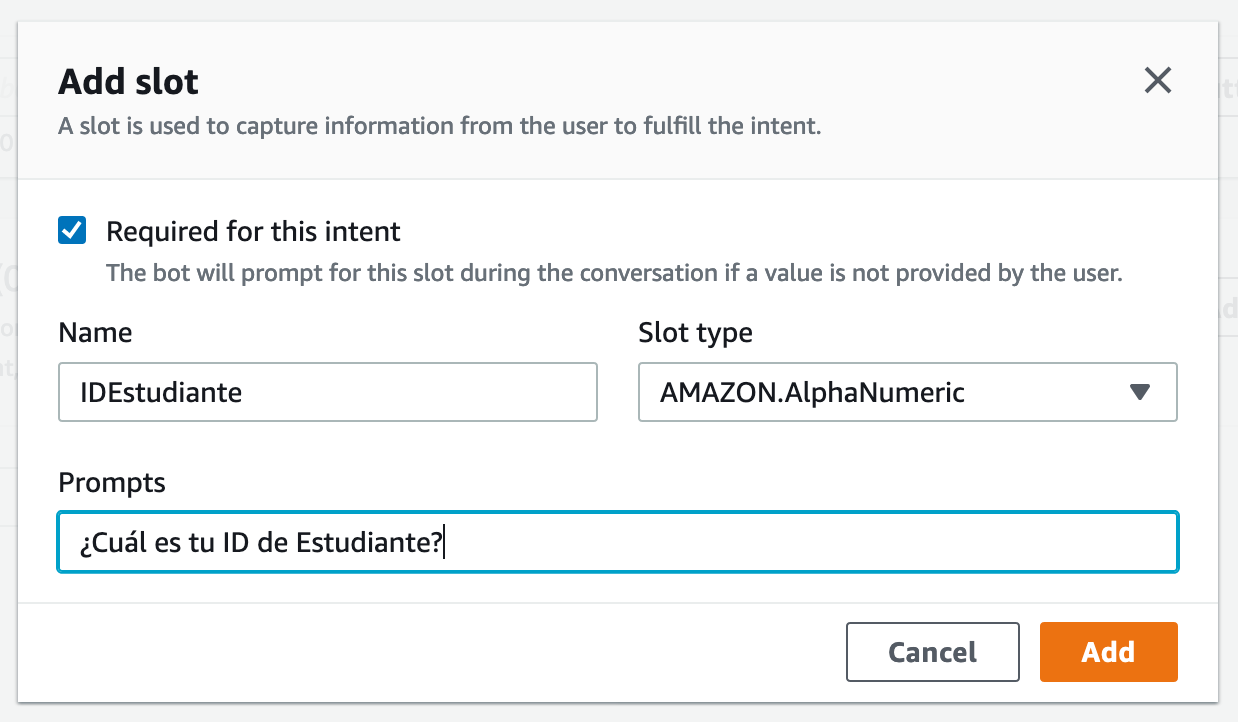Screen dimensions: 1238x722
Task: Click the helper text below the Required checkbox
Action: tap(614, 273)
